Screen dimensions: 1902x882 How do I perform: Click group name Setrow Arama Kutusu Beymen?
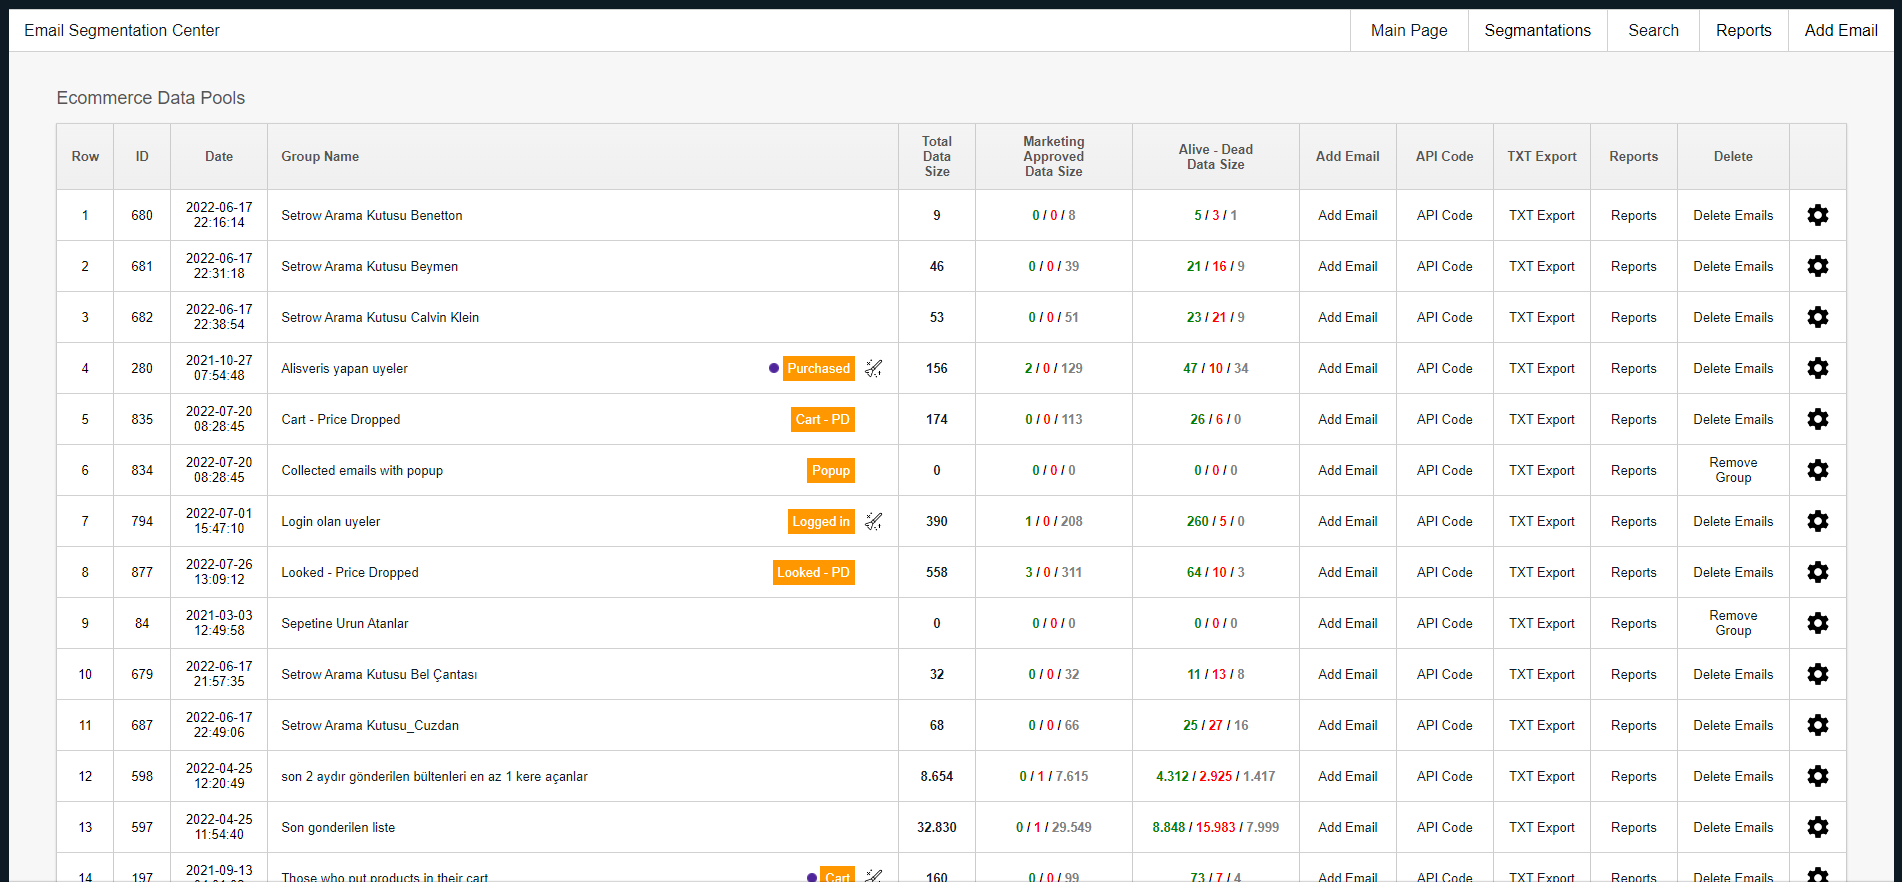click(x=369, y=266)
